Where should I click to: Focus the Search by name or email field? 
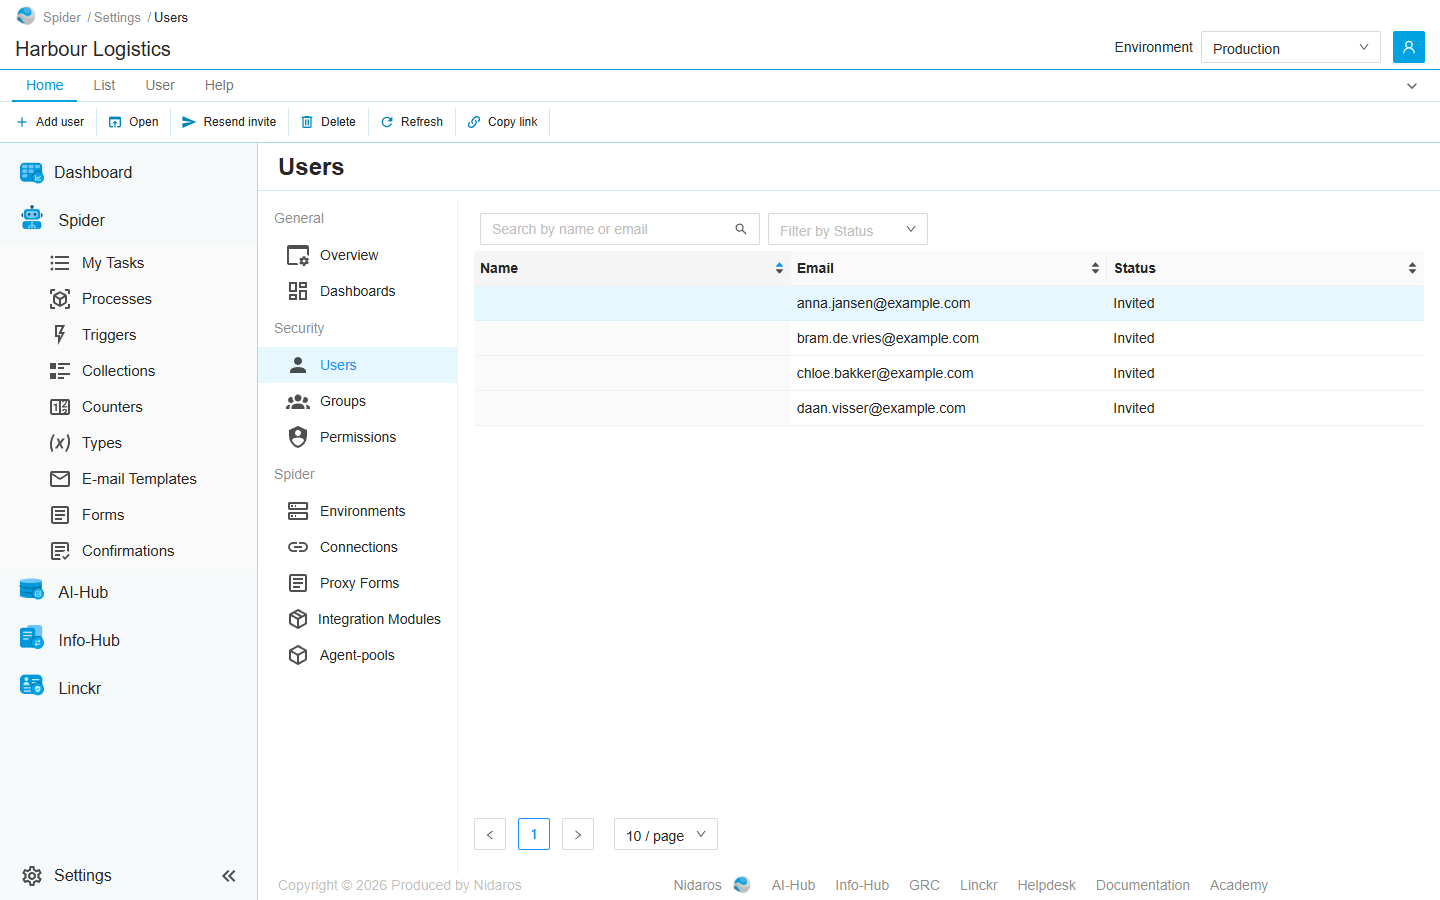620,229
